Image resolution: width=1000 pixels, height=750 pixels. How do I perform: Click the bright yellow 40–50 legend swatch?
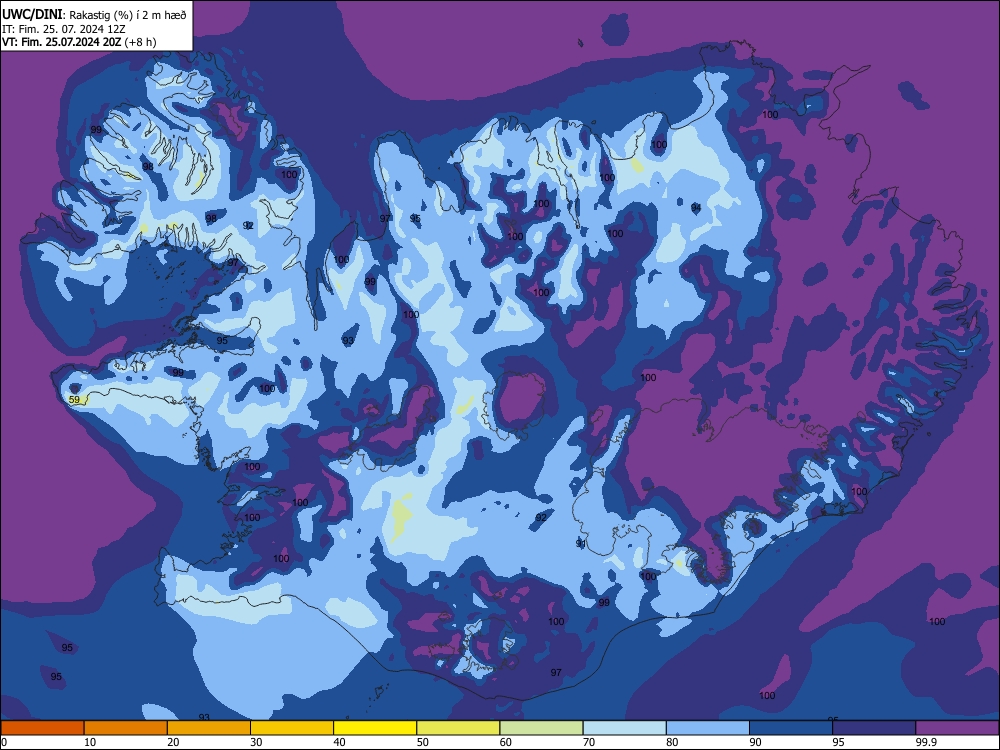click(x=375, y=728)
